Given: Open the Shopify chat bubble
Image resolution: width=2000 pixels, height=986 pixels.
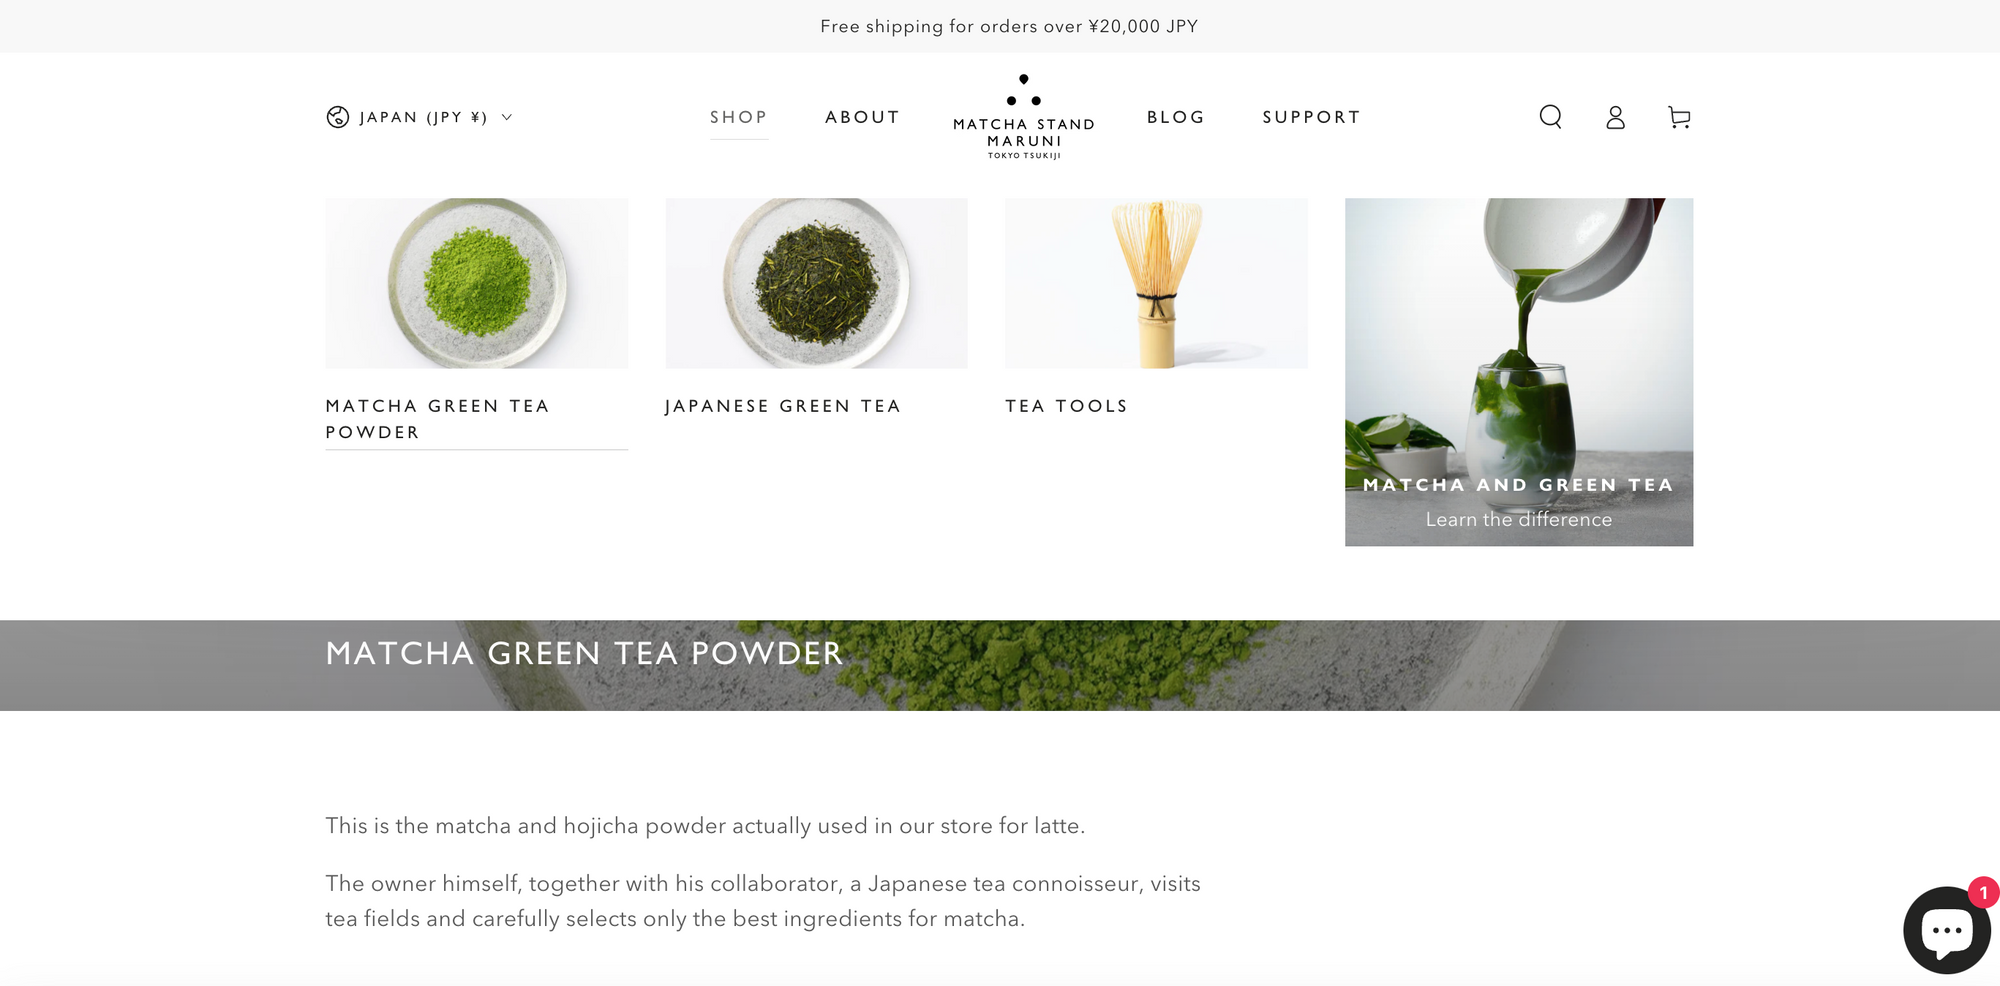Looking at the screenshot, I should 1946,930.
